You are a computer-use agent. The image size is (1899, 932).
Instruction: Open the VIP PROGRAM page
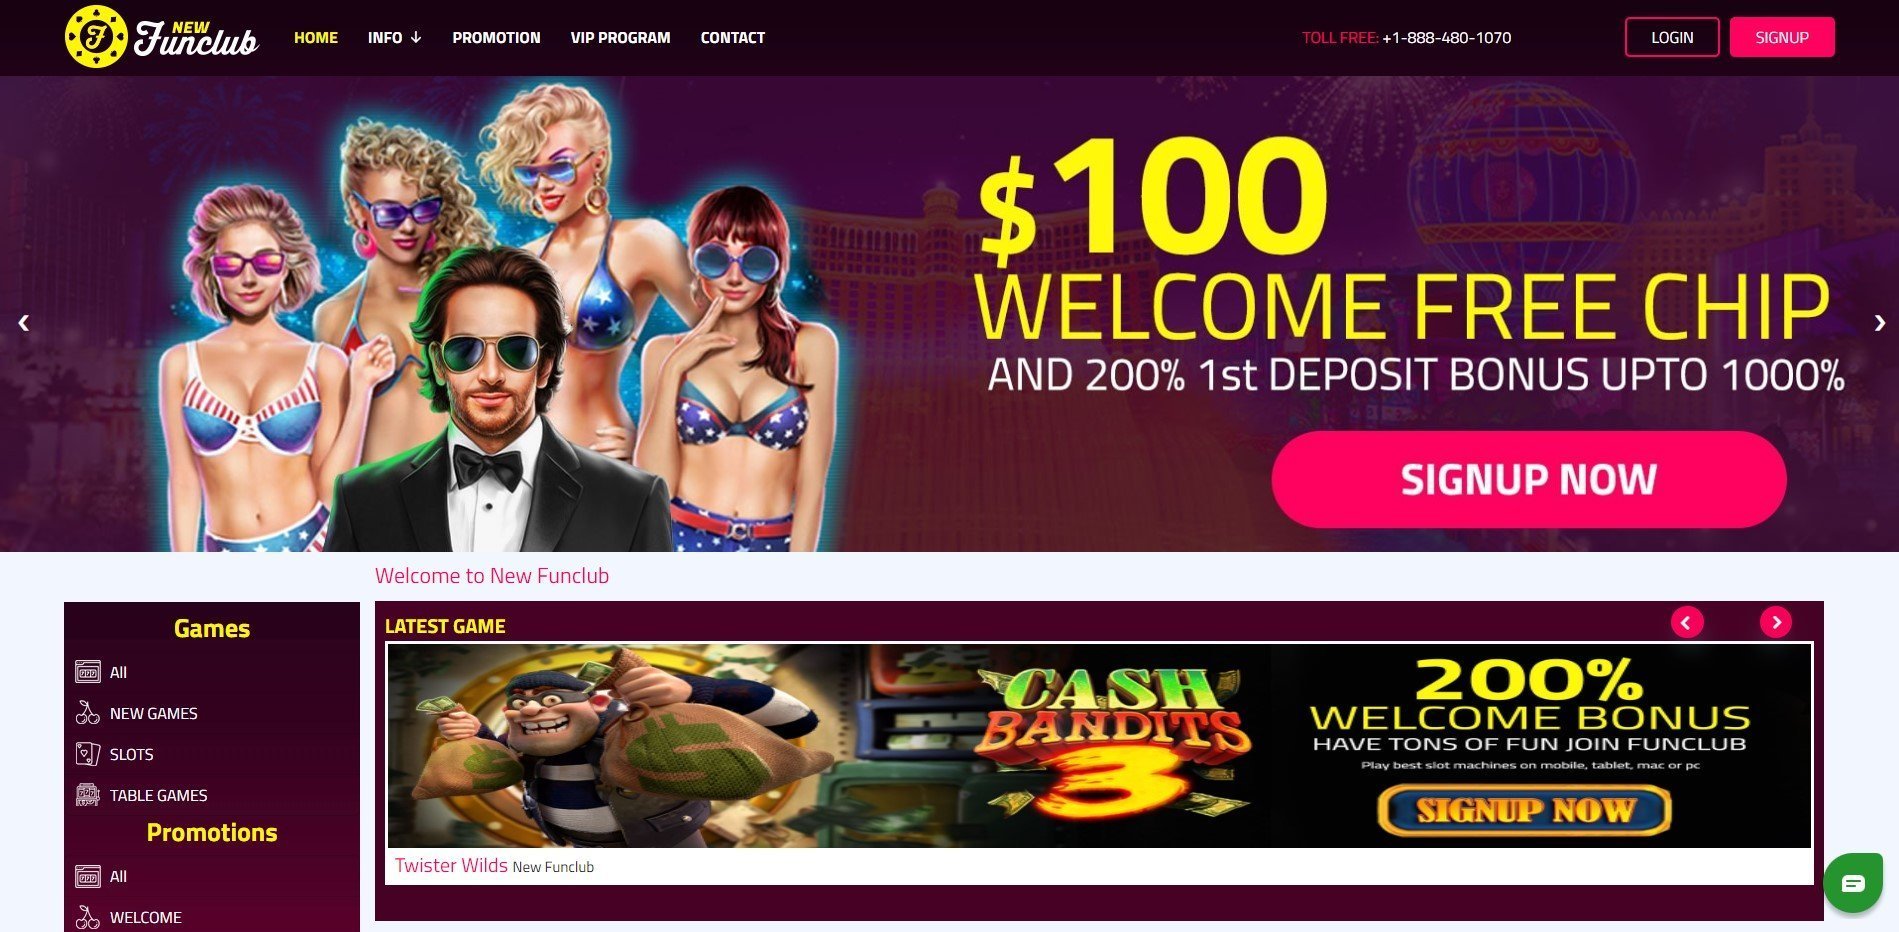click(x=620, y=37)
